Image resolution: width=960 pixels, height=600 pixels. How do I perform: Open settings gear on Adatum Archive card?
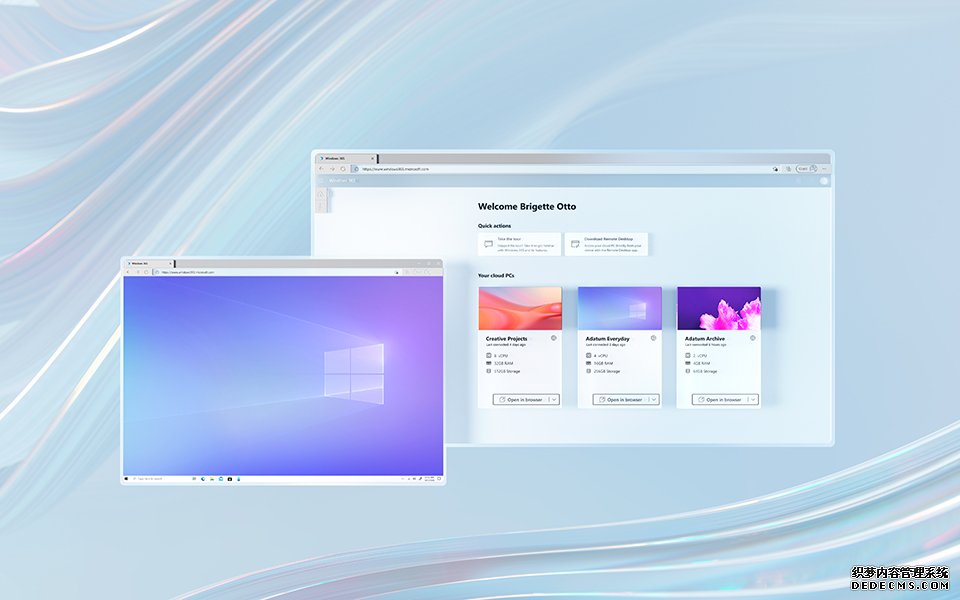click(754, 337)
